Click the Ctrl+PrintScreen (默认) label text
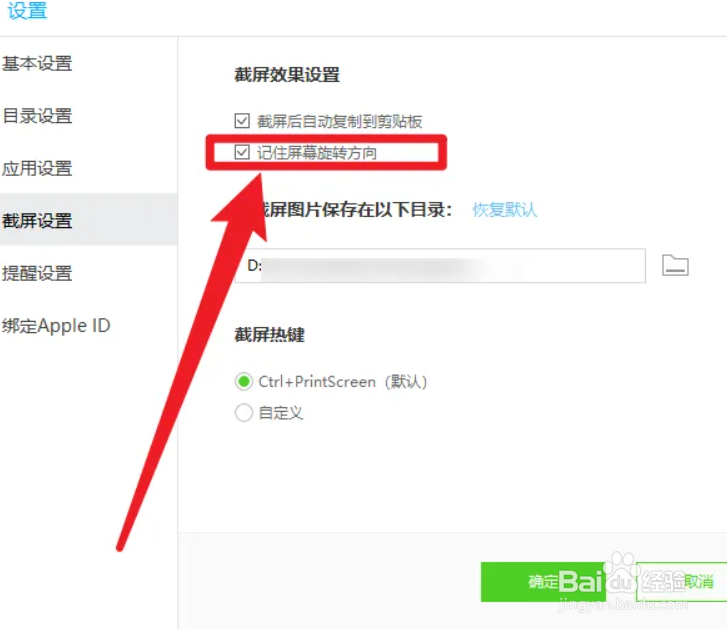727x629 pixels. 342,381
